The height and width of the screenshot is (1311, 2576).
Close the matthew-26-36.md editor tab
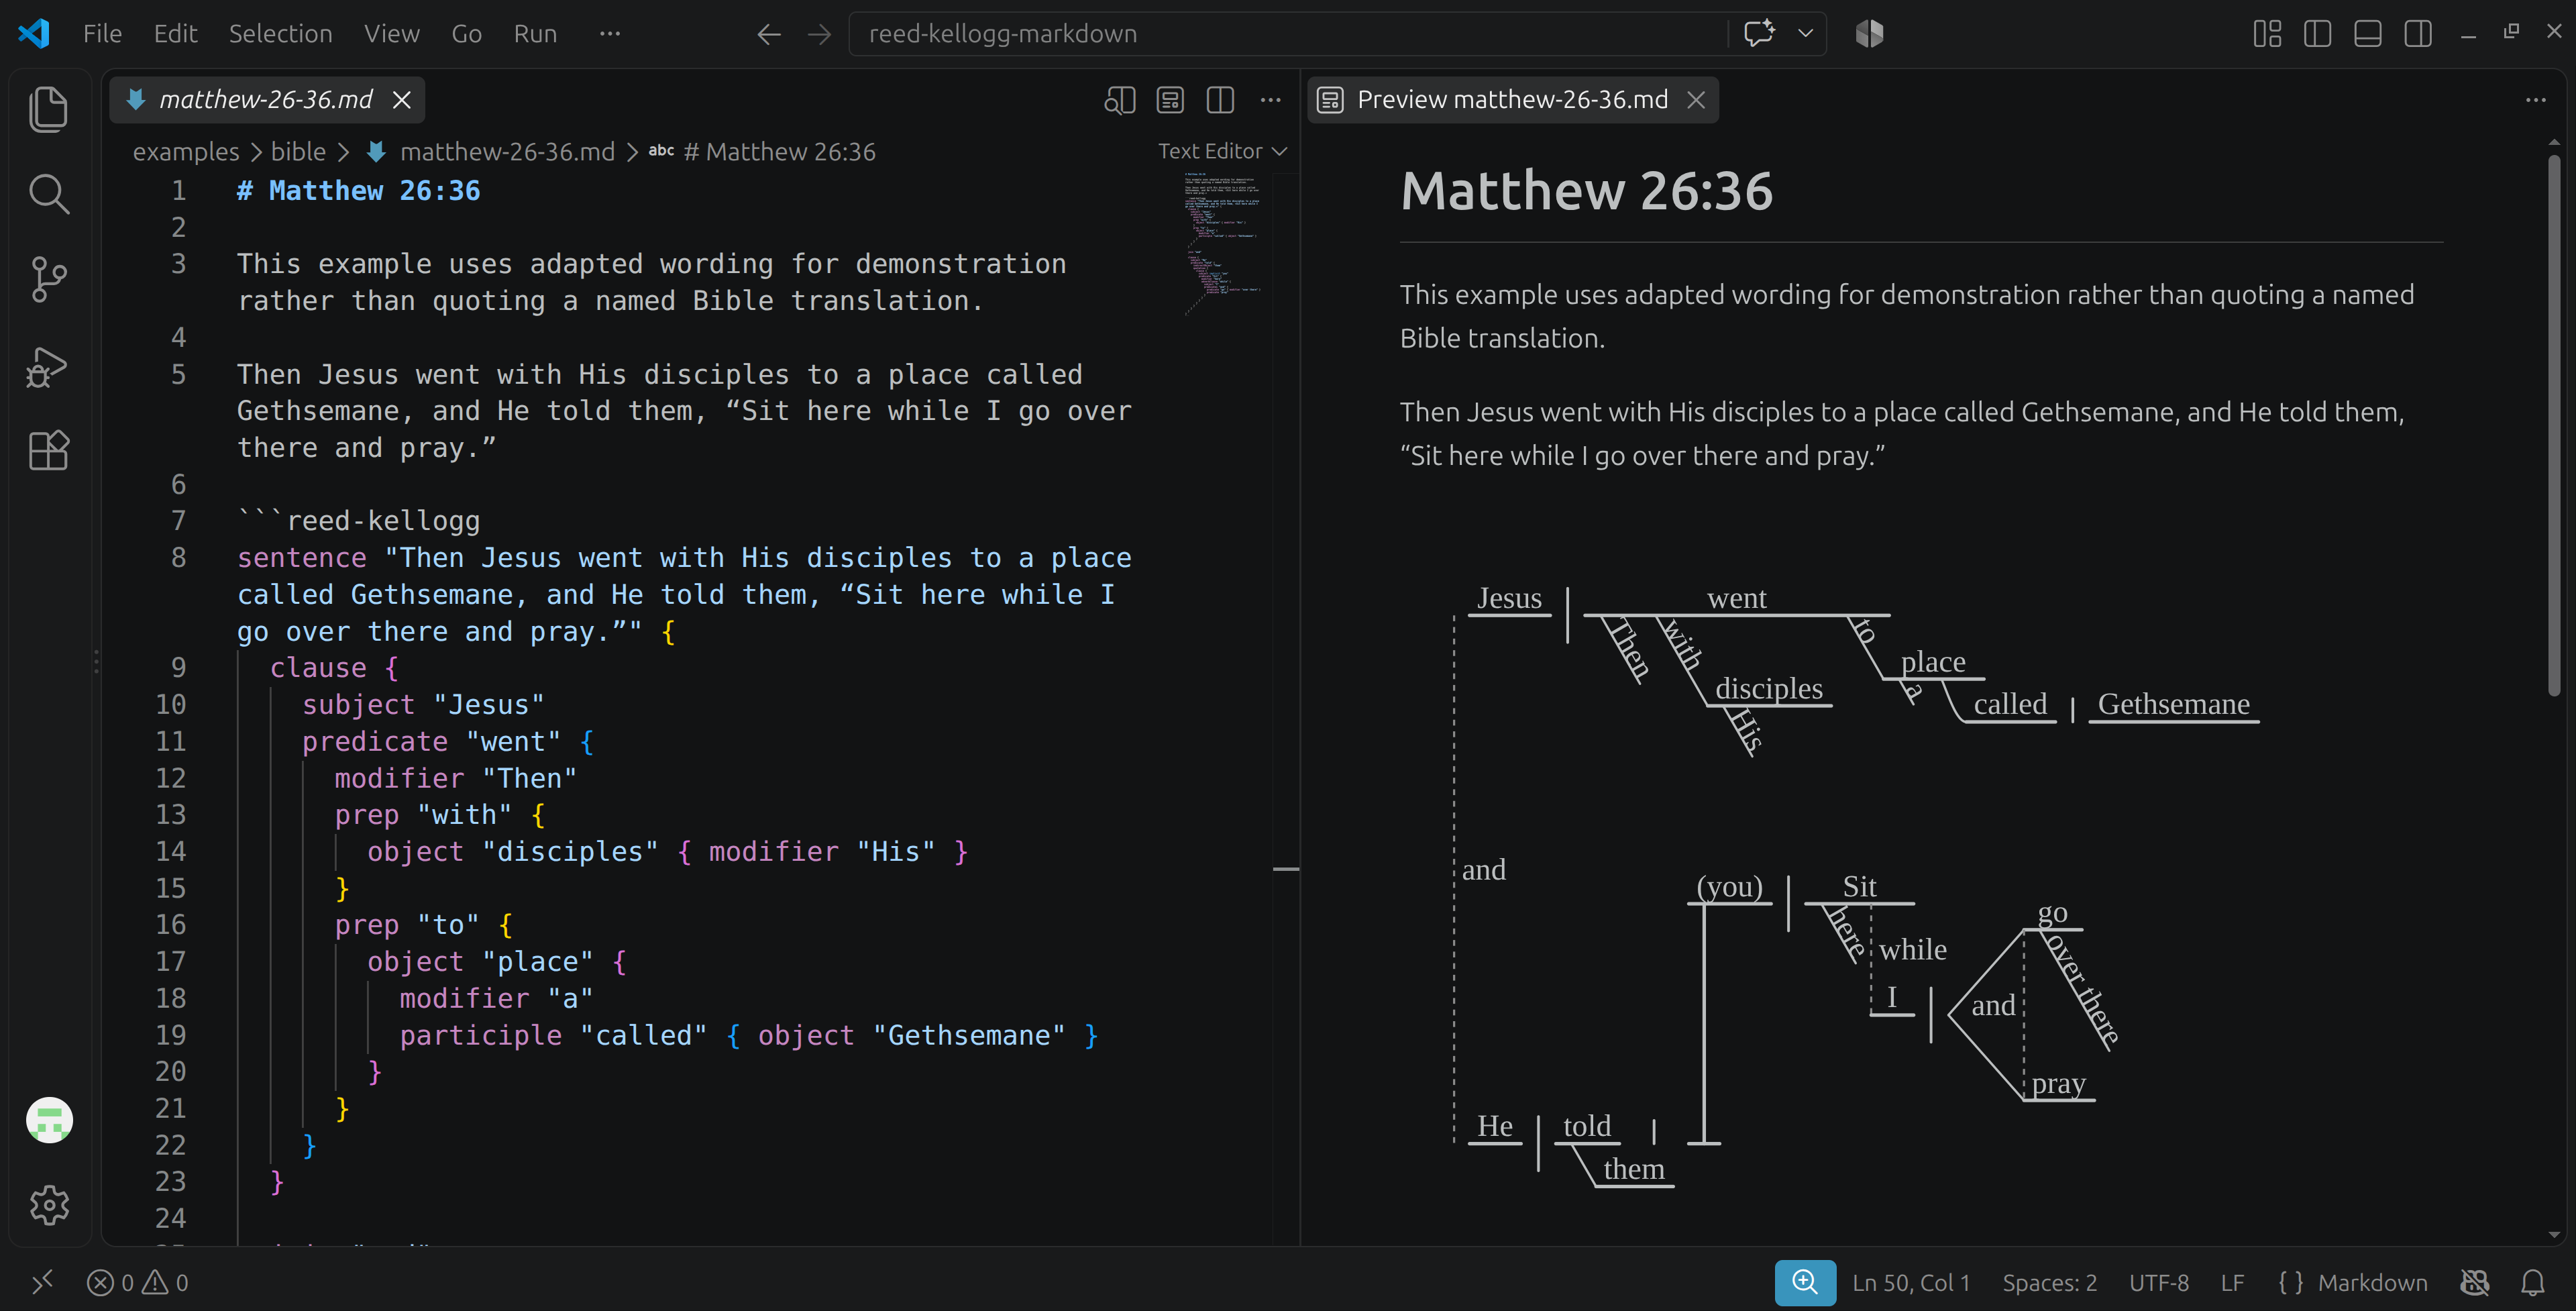401,100
